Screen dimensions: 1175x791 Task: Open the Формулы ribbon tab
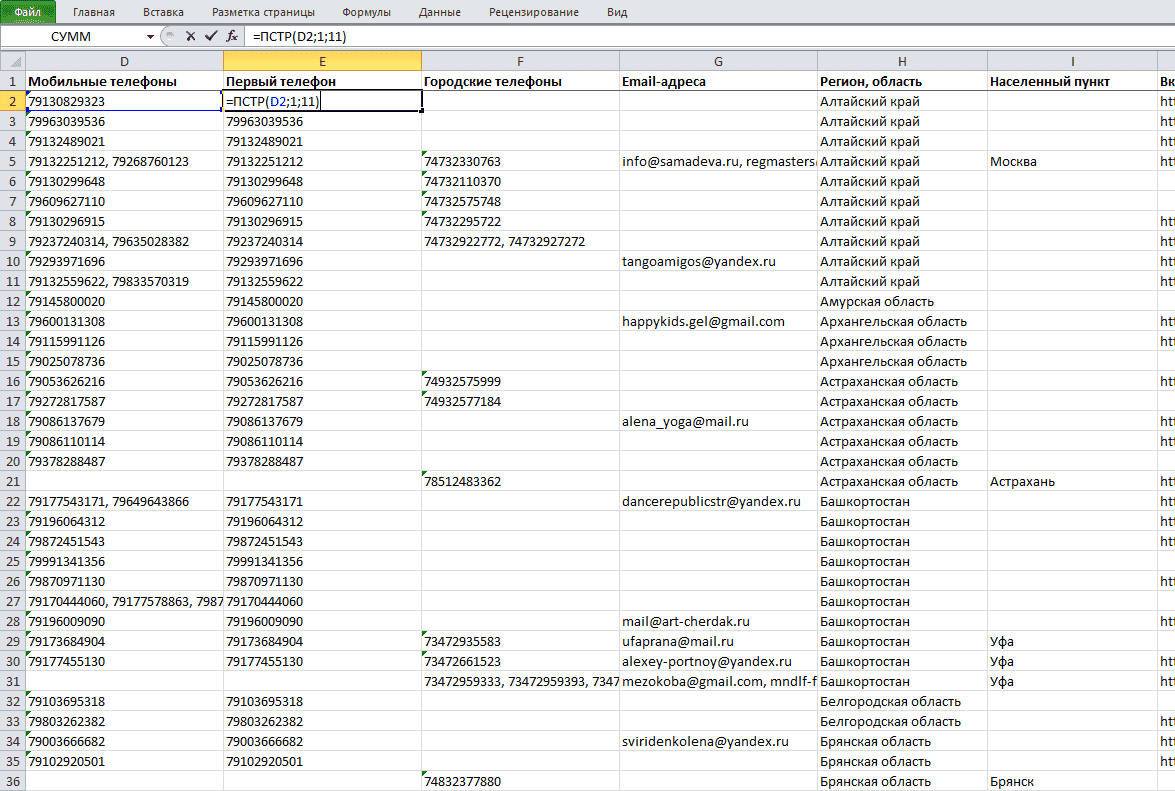click(366, 12)
